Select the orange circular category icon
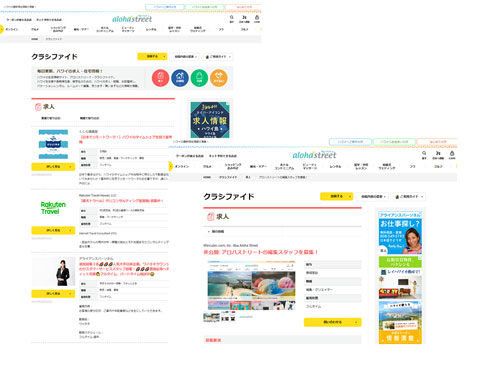494x380 pixels. (x=219, y=78)
